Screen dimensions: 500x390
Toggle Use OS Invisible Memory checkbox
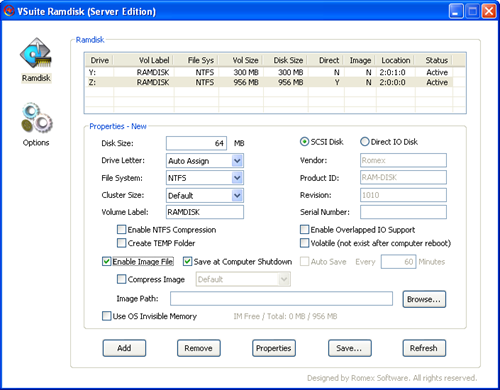[106, 316]
